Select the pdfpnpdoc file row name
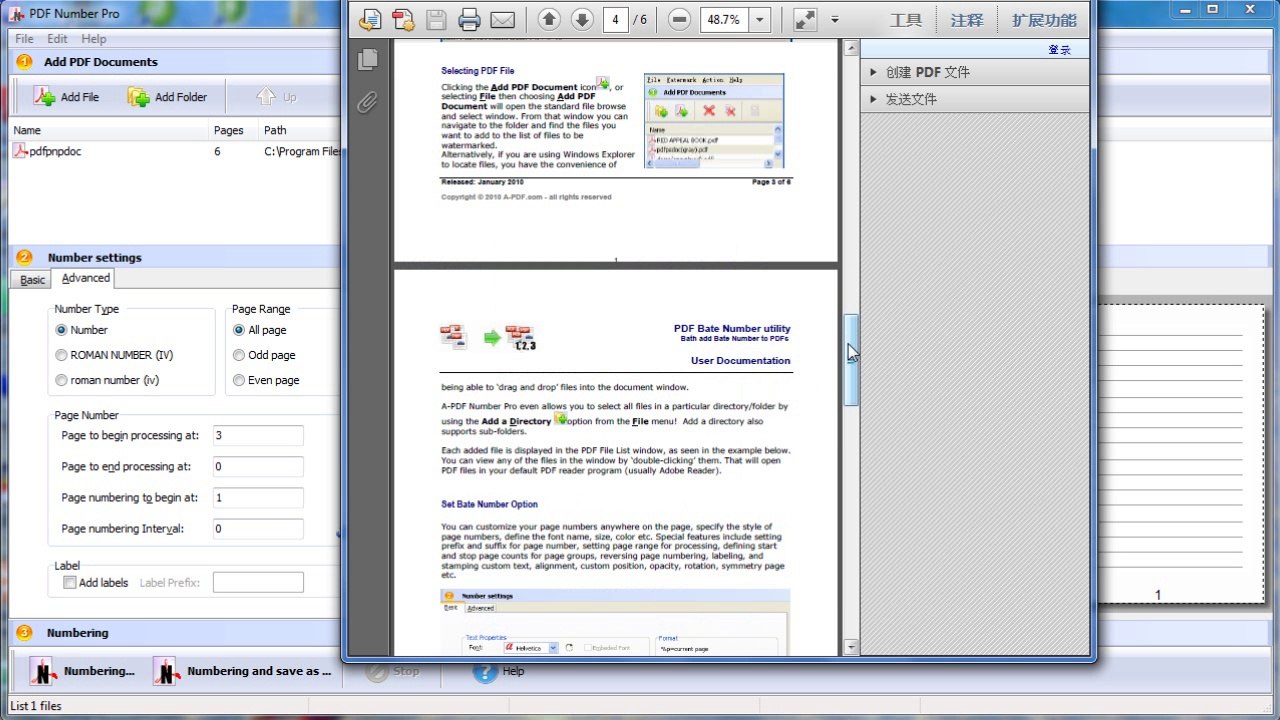Screen dimensions: 1280x720 coord(55,152)
